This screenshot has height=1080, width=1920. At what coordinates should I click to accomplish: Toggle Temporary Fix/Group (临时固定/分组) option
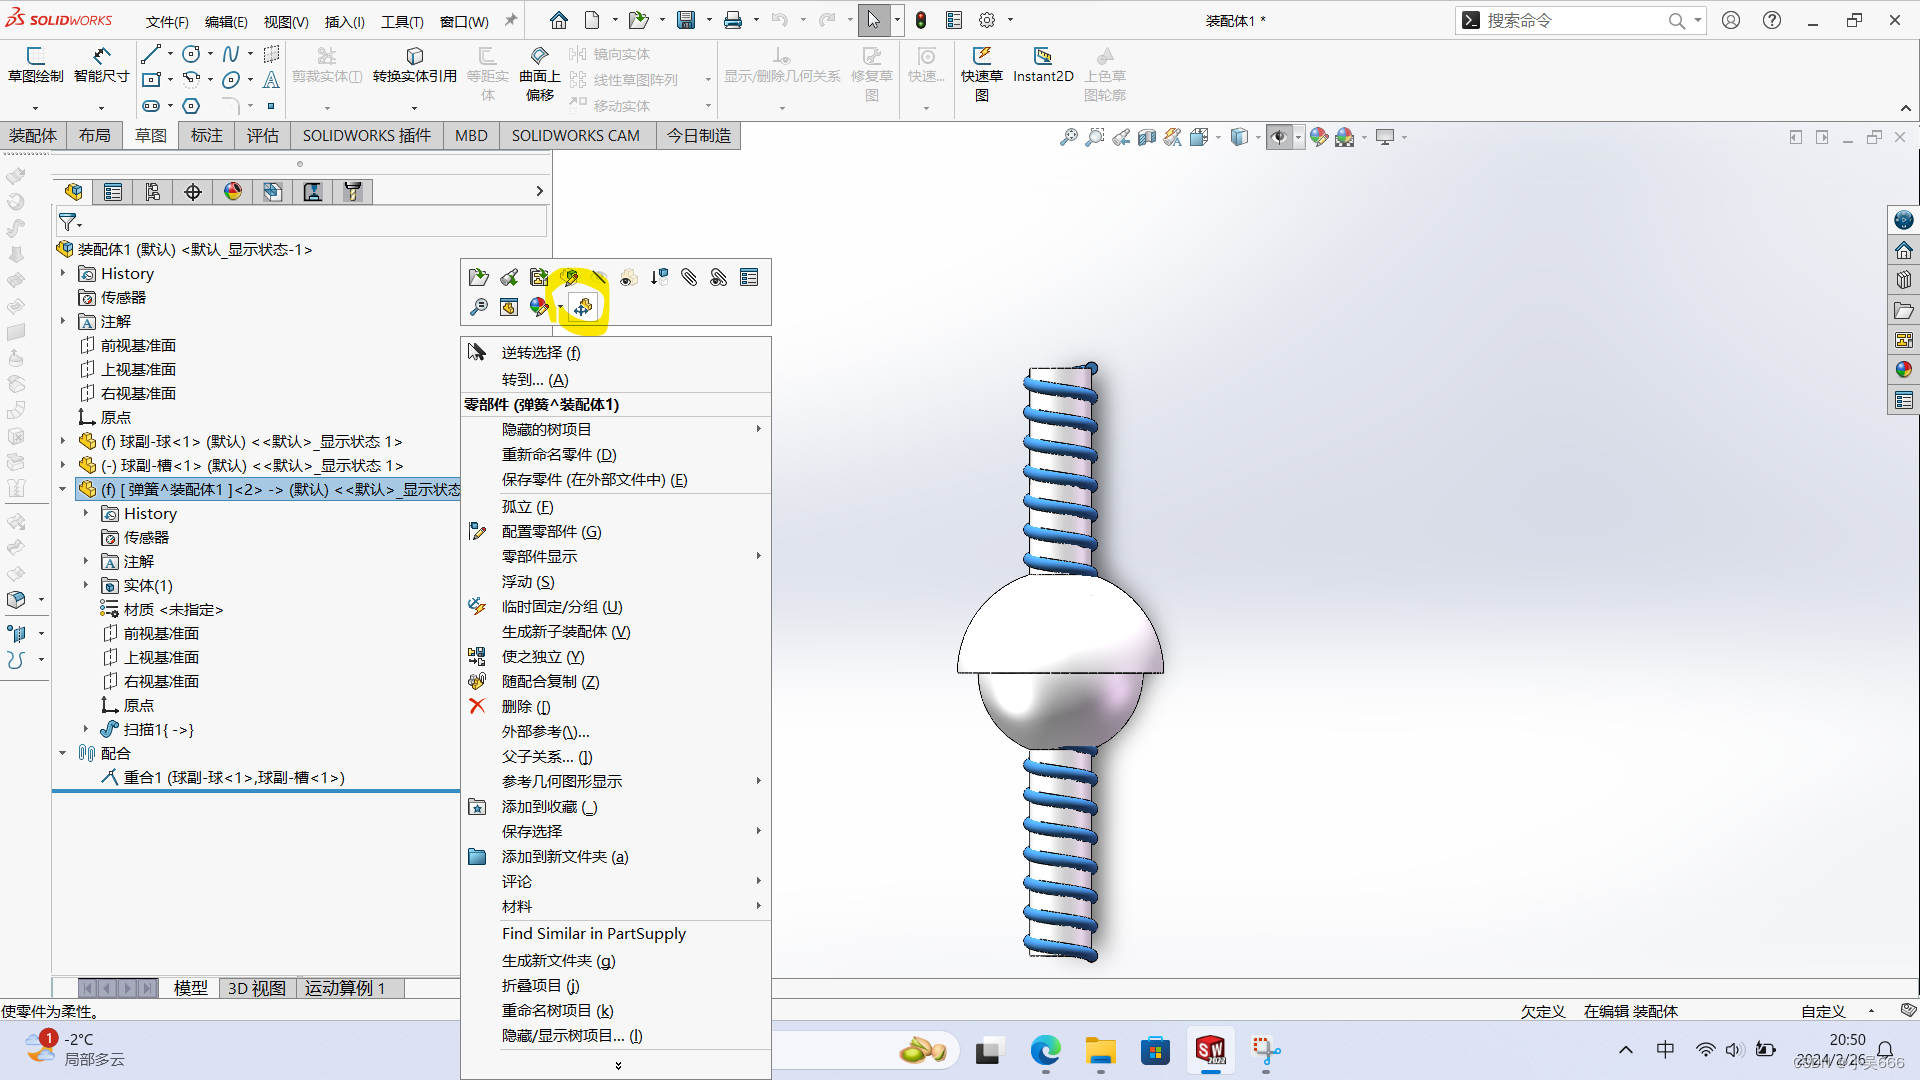click(562, 606)
